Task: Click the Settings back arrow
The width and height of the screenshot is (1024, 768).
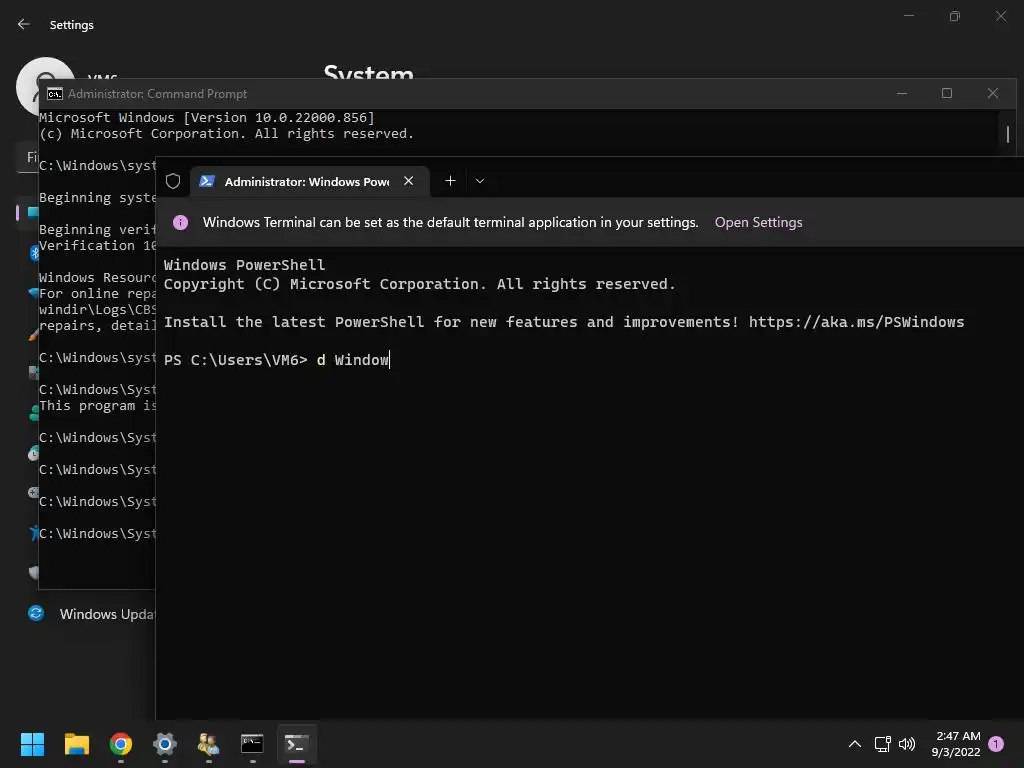Action: (x=24, y=24)
